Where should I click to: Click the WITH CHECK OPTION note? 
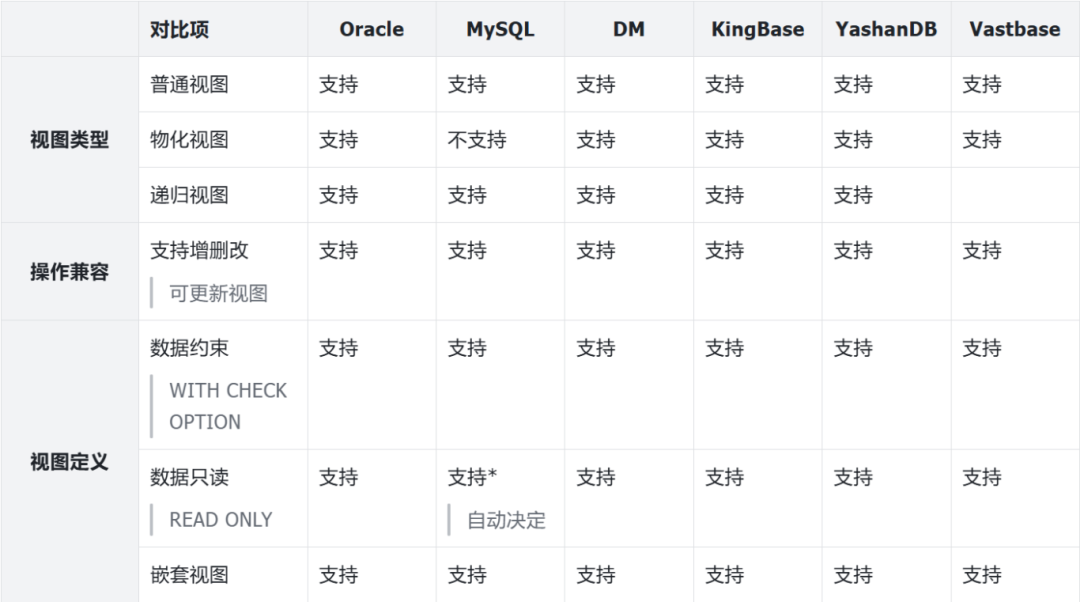pyautogui.click(x=227, y=406)
